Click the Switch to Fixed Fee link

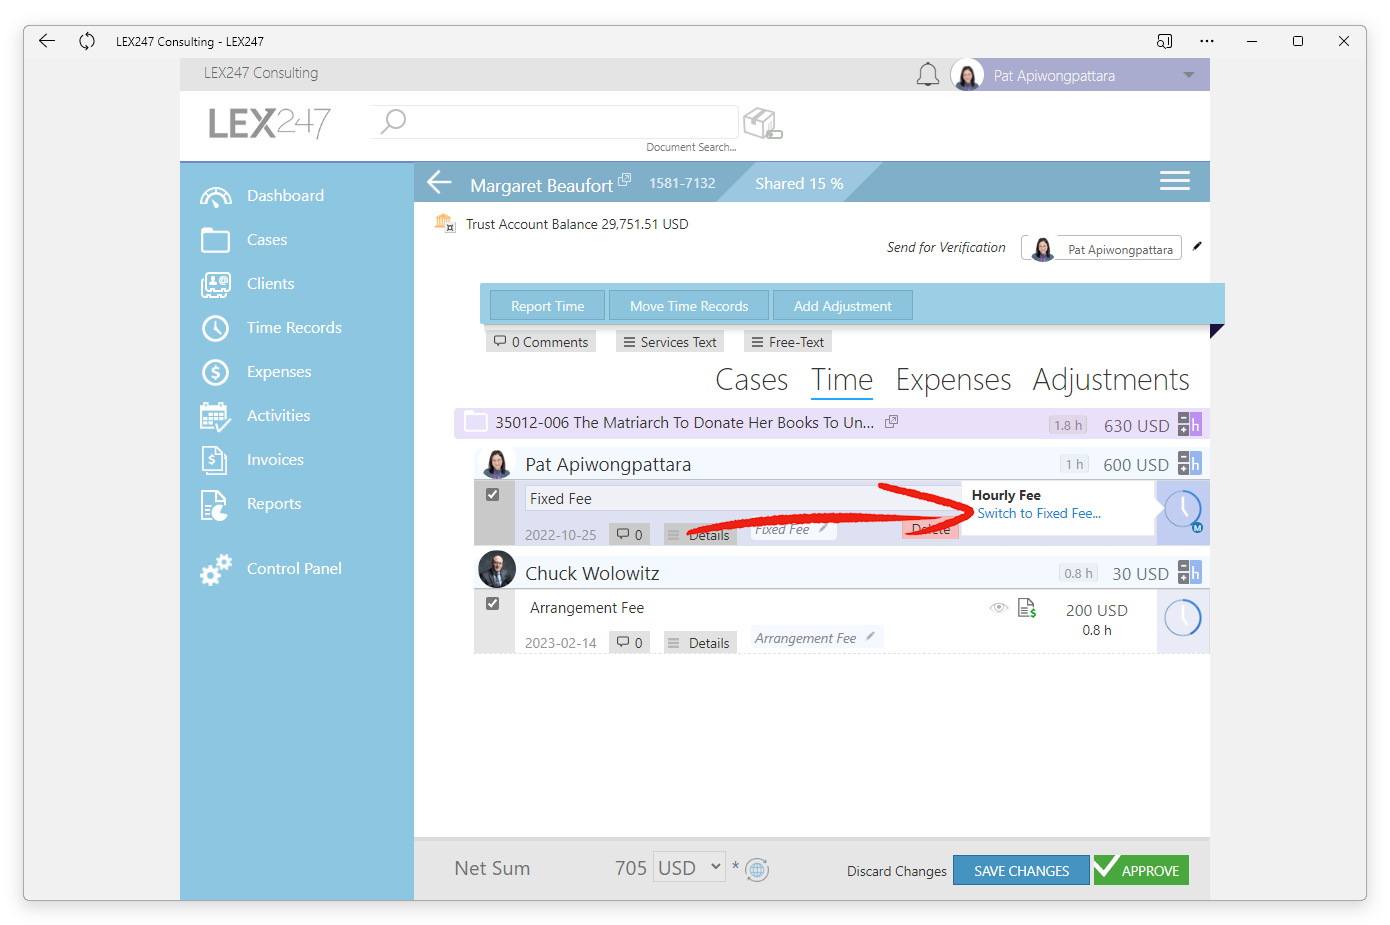(x=1039, y=513)
